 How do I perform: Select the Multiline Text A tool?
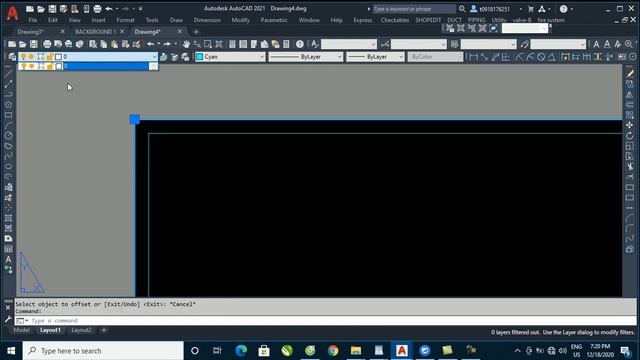pos(8,259)
